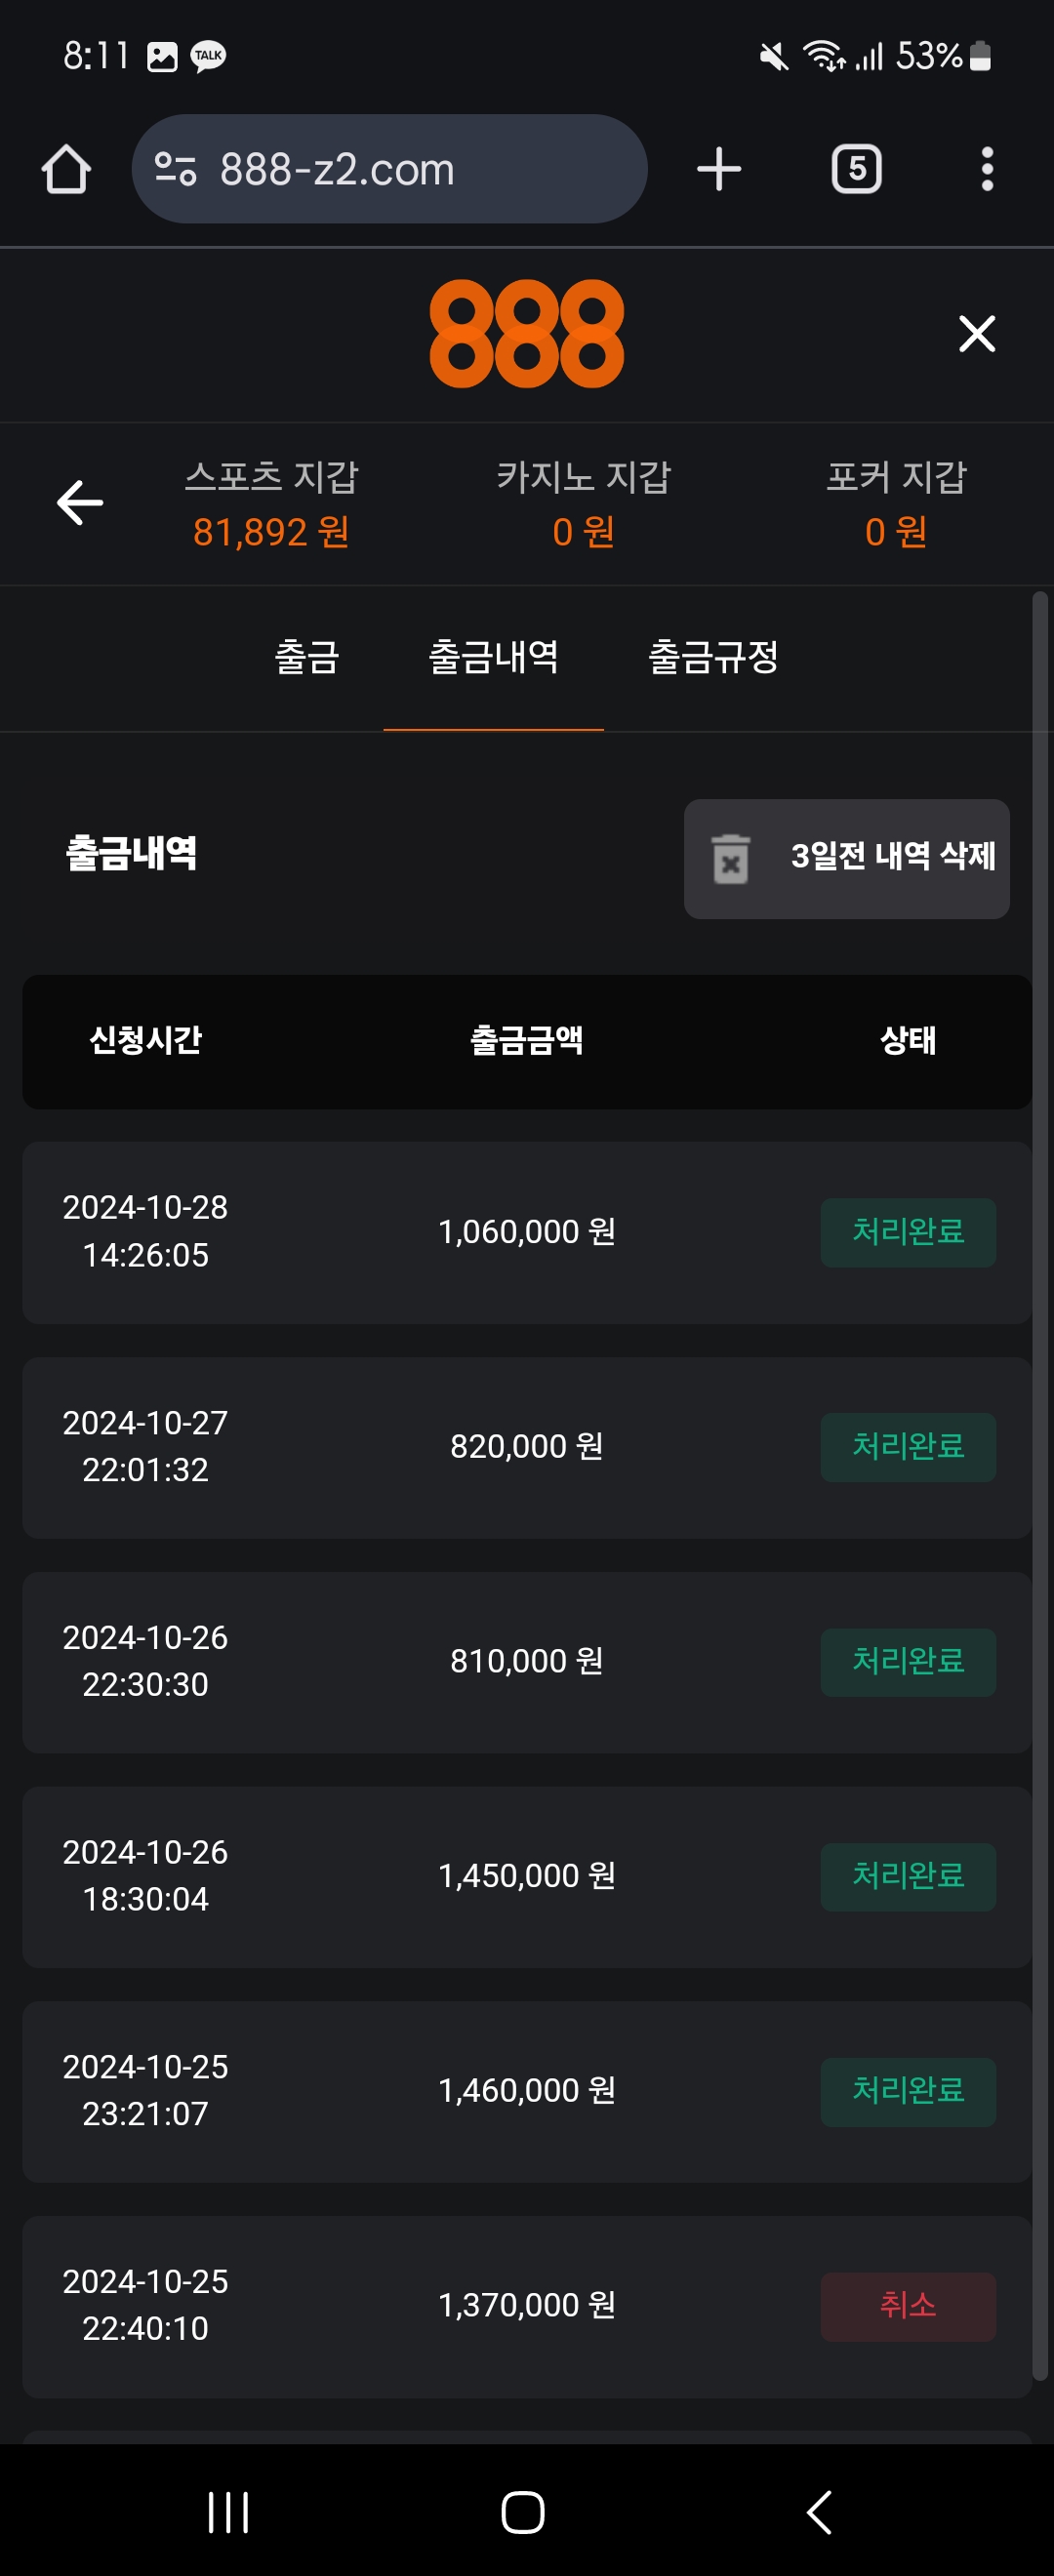Select the 카지노 지갑 balance
Image resolution: width=1054 pixels, height=2576 pixels.
583,532
